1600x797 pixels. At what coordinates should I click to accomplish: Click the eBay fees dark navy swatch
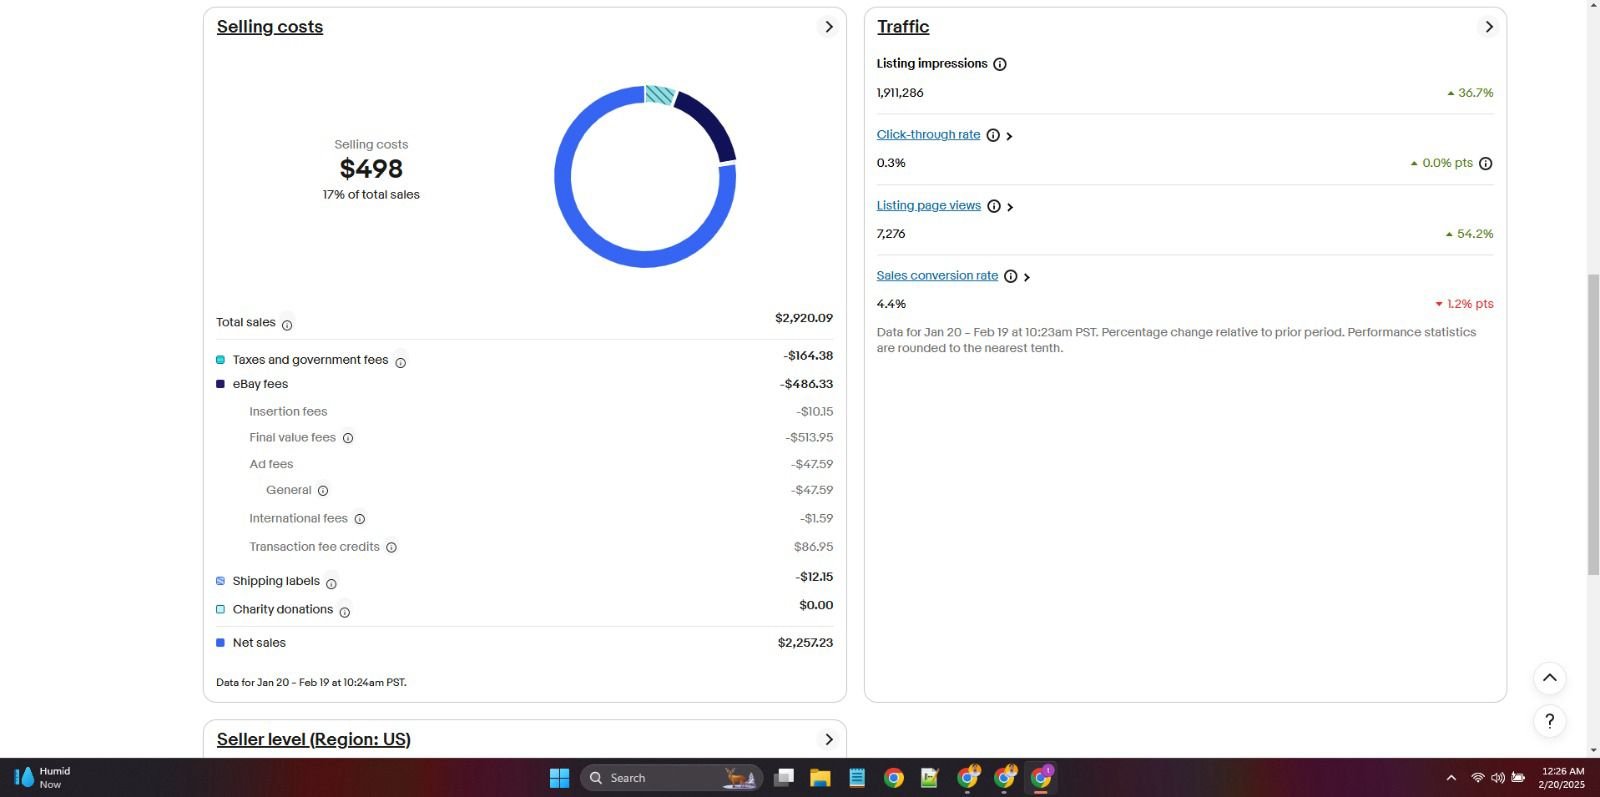(x=220, y=384)
